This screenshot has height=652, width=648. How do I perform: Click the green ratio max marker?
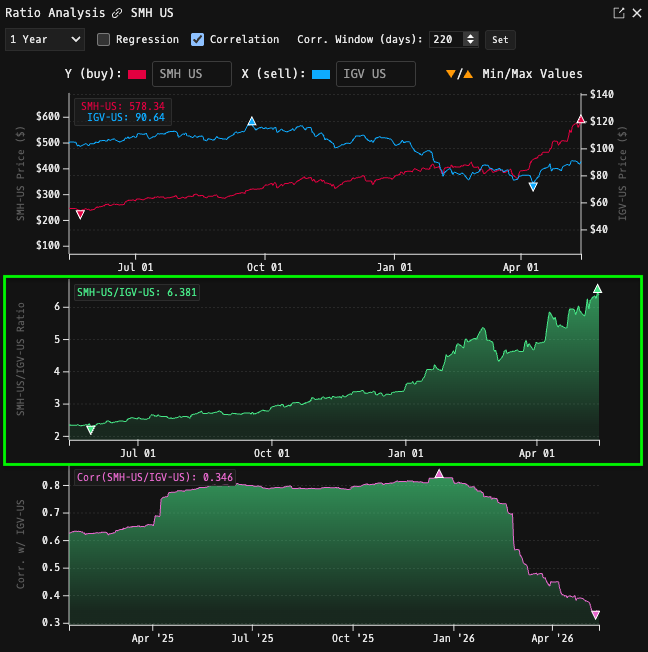coord(597,289)
